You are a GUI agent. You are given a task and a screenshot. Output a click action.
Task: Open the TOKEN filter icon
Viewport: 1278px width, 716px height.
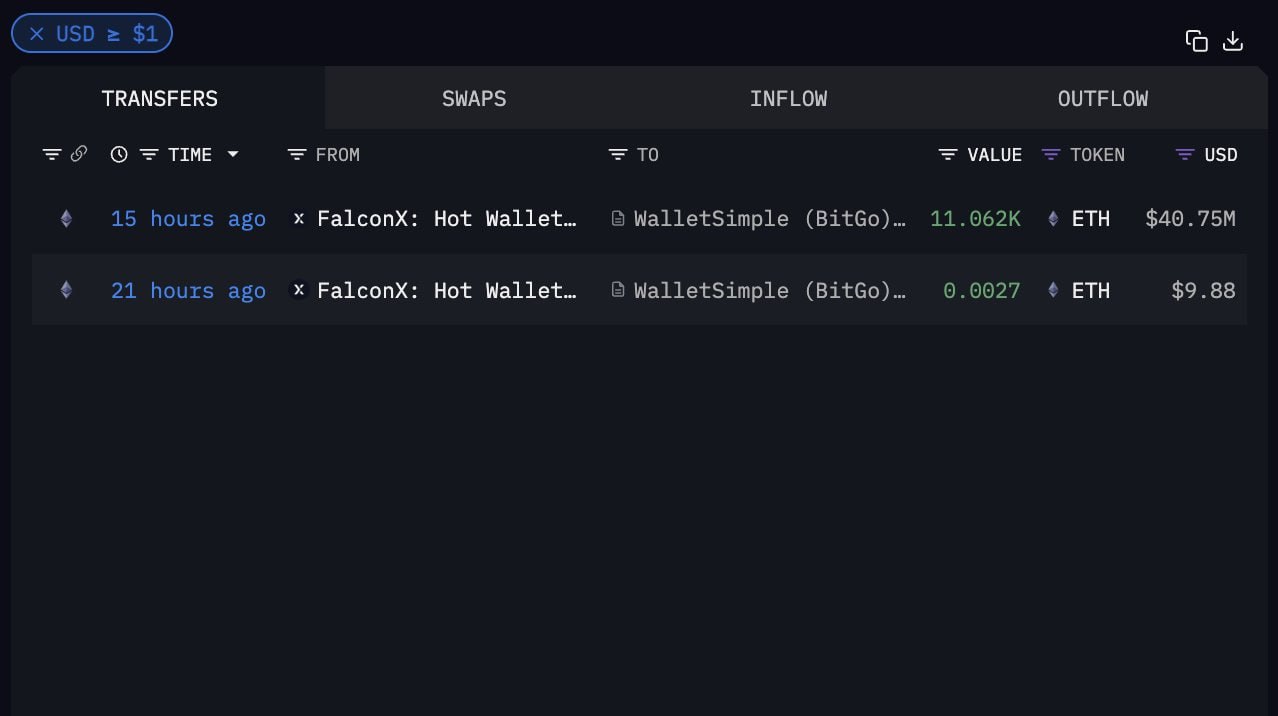1050,154
